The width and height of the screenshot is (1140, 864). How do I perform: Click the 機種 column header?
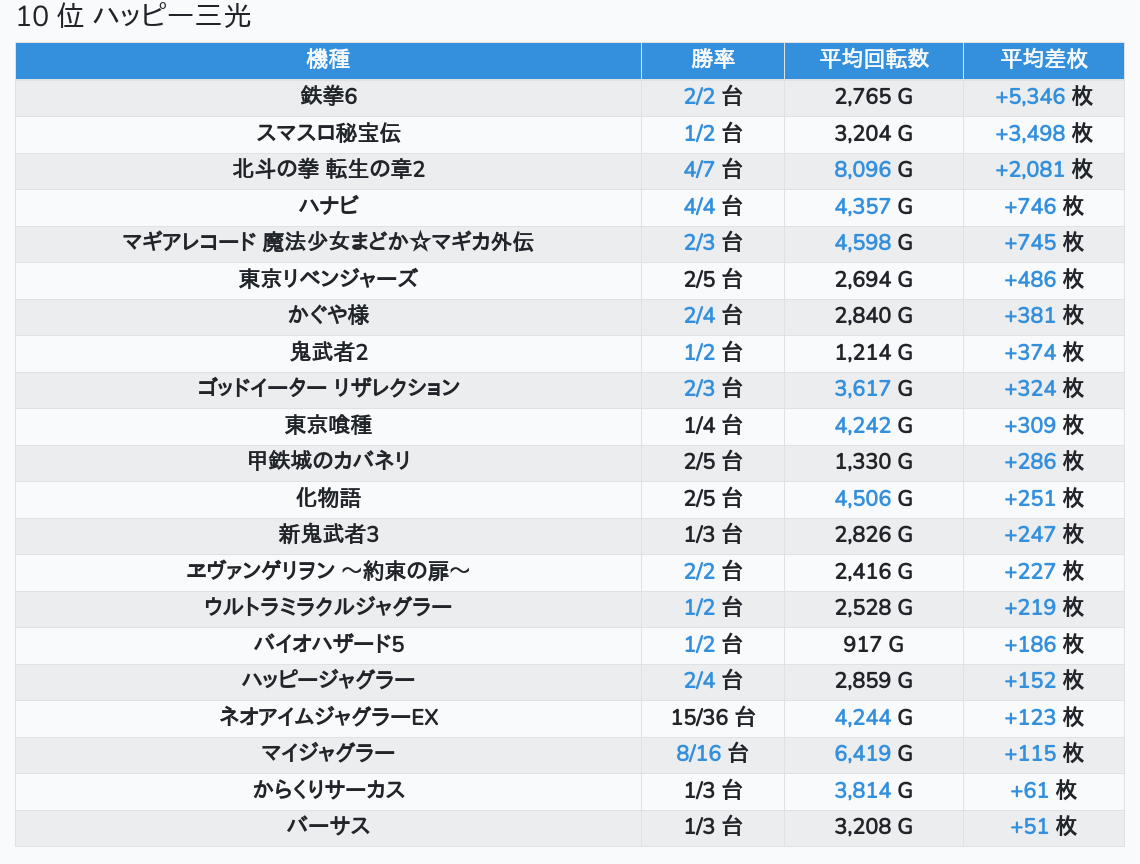pyautogui.click(x=328, y=60)
